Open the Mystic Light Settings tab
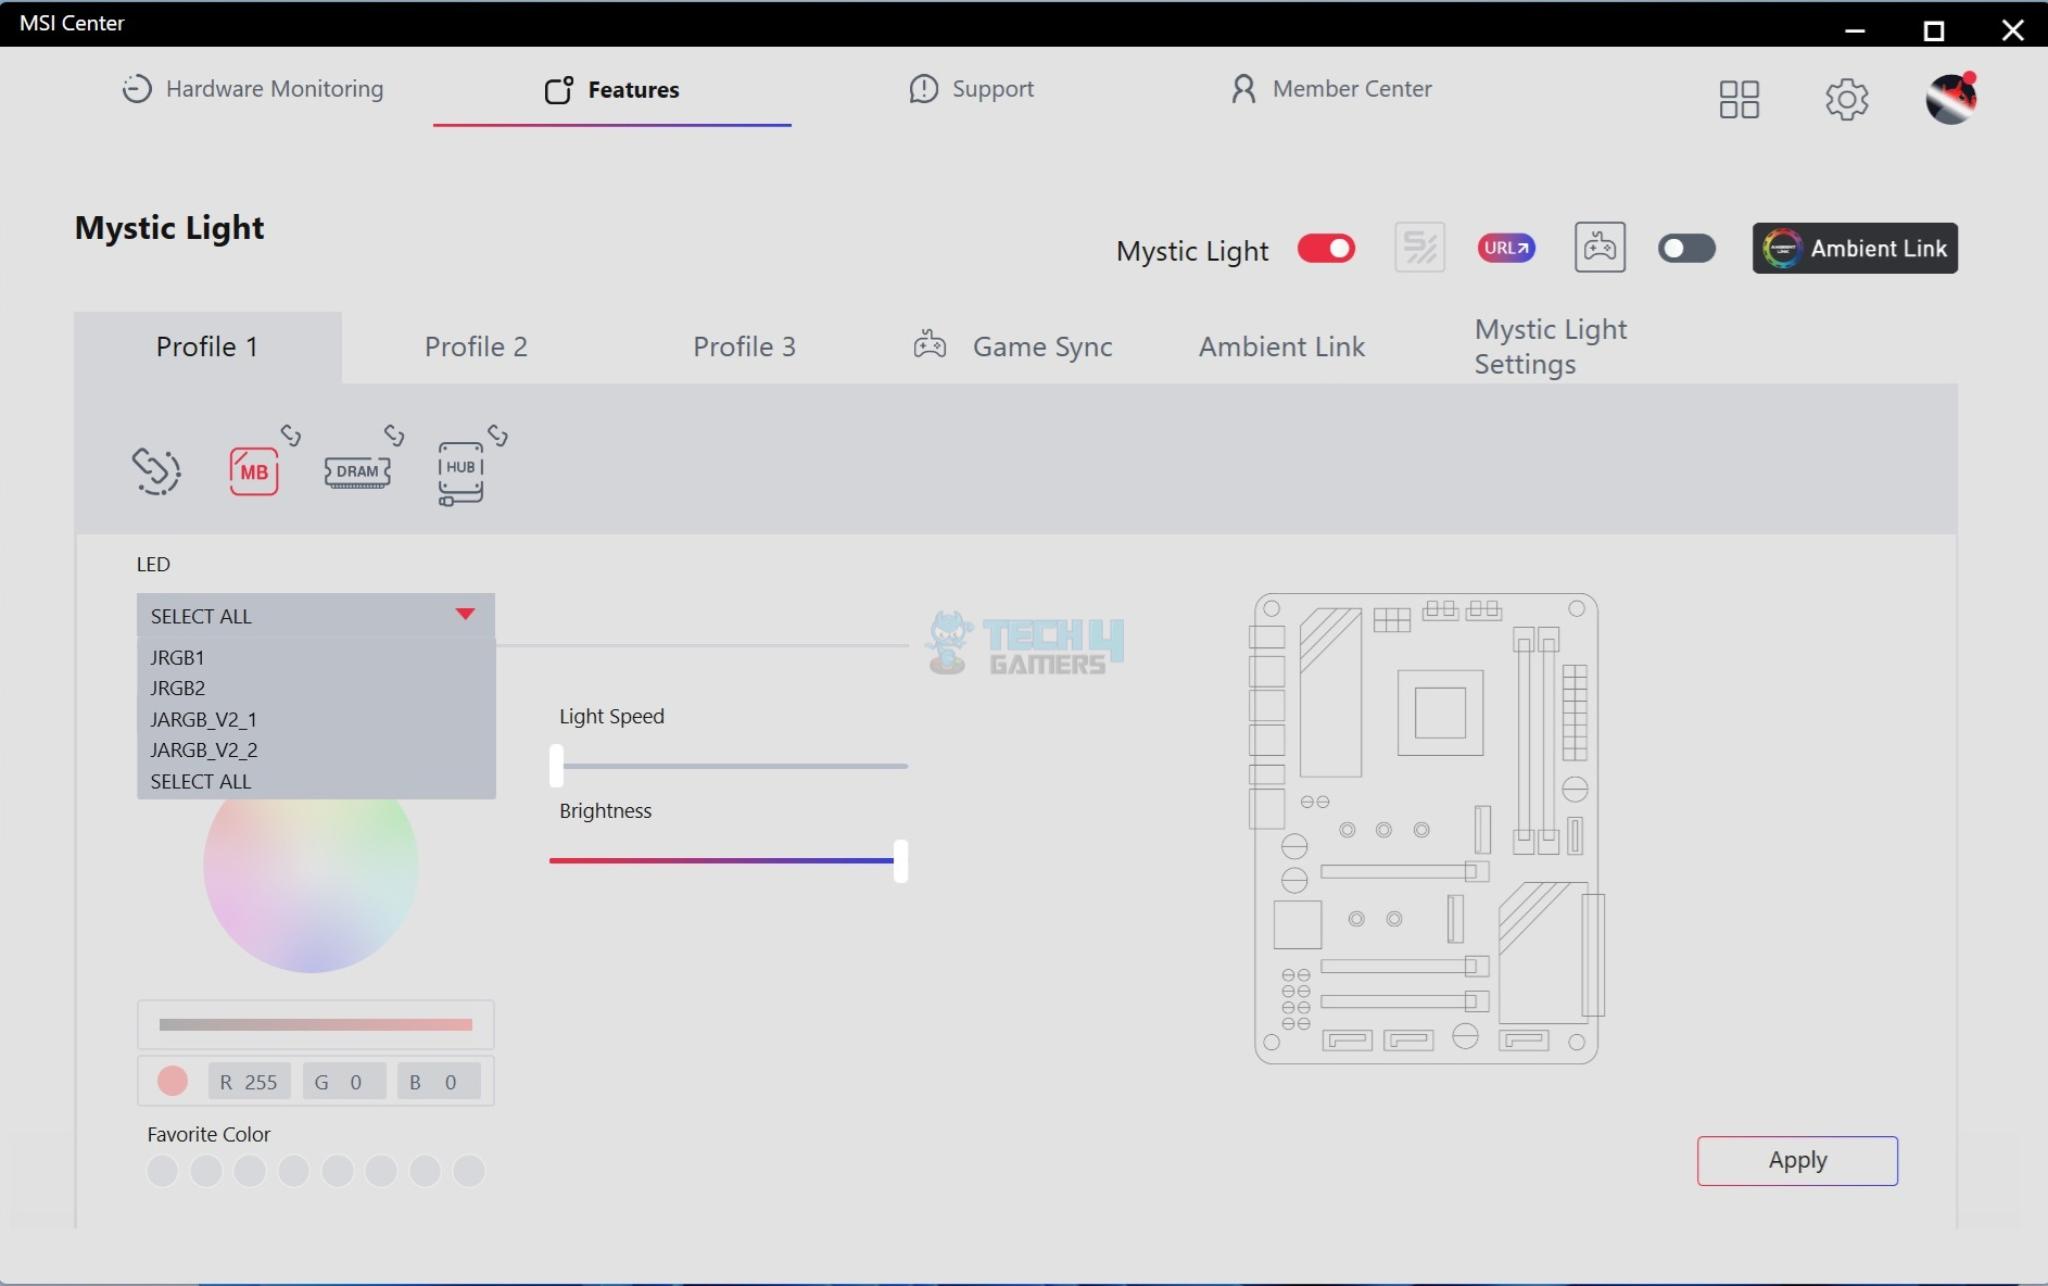 coord(1550,347)
